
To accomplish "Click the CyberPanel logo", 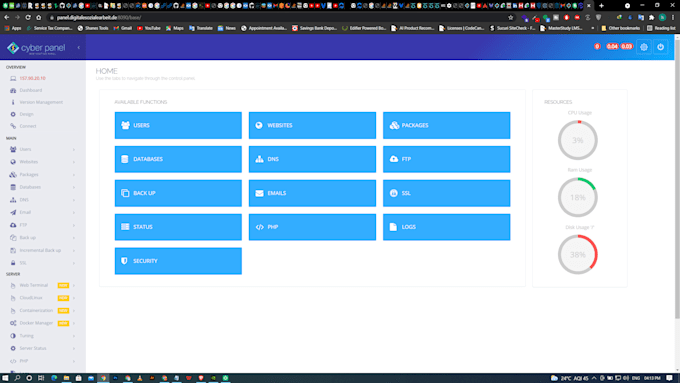I will click(36, 48).
